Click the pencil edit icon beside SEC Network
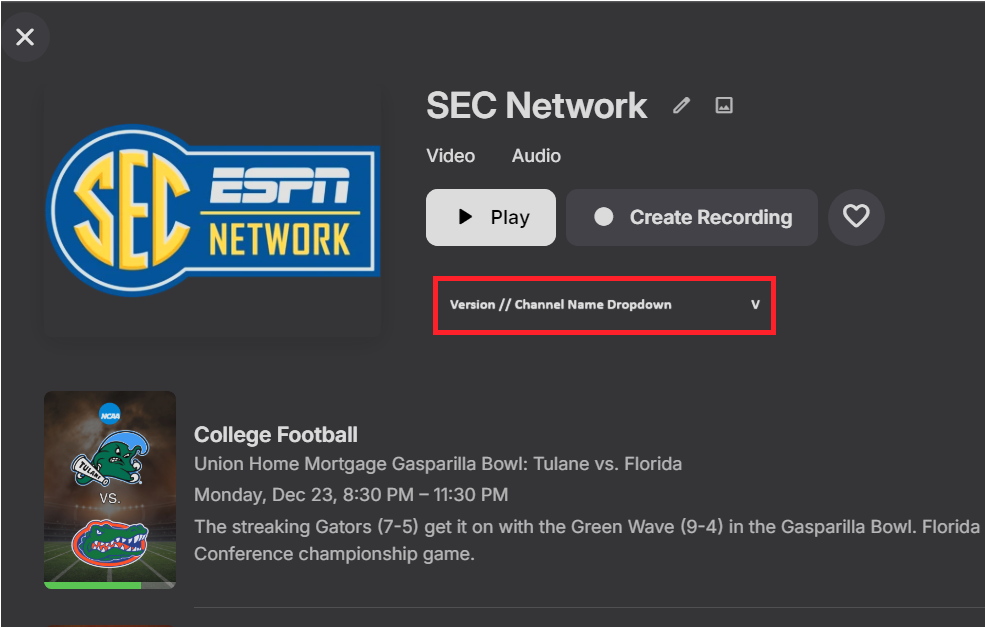 682,105
